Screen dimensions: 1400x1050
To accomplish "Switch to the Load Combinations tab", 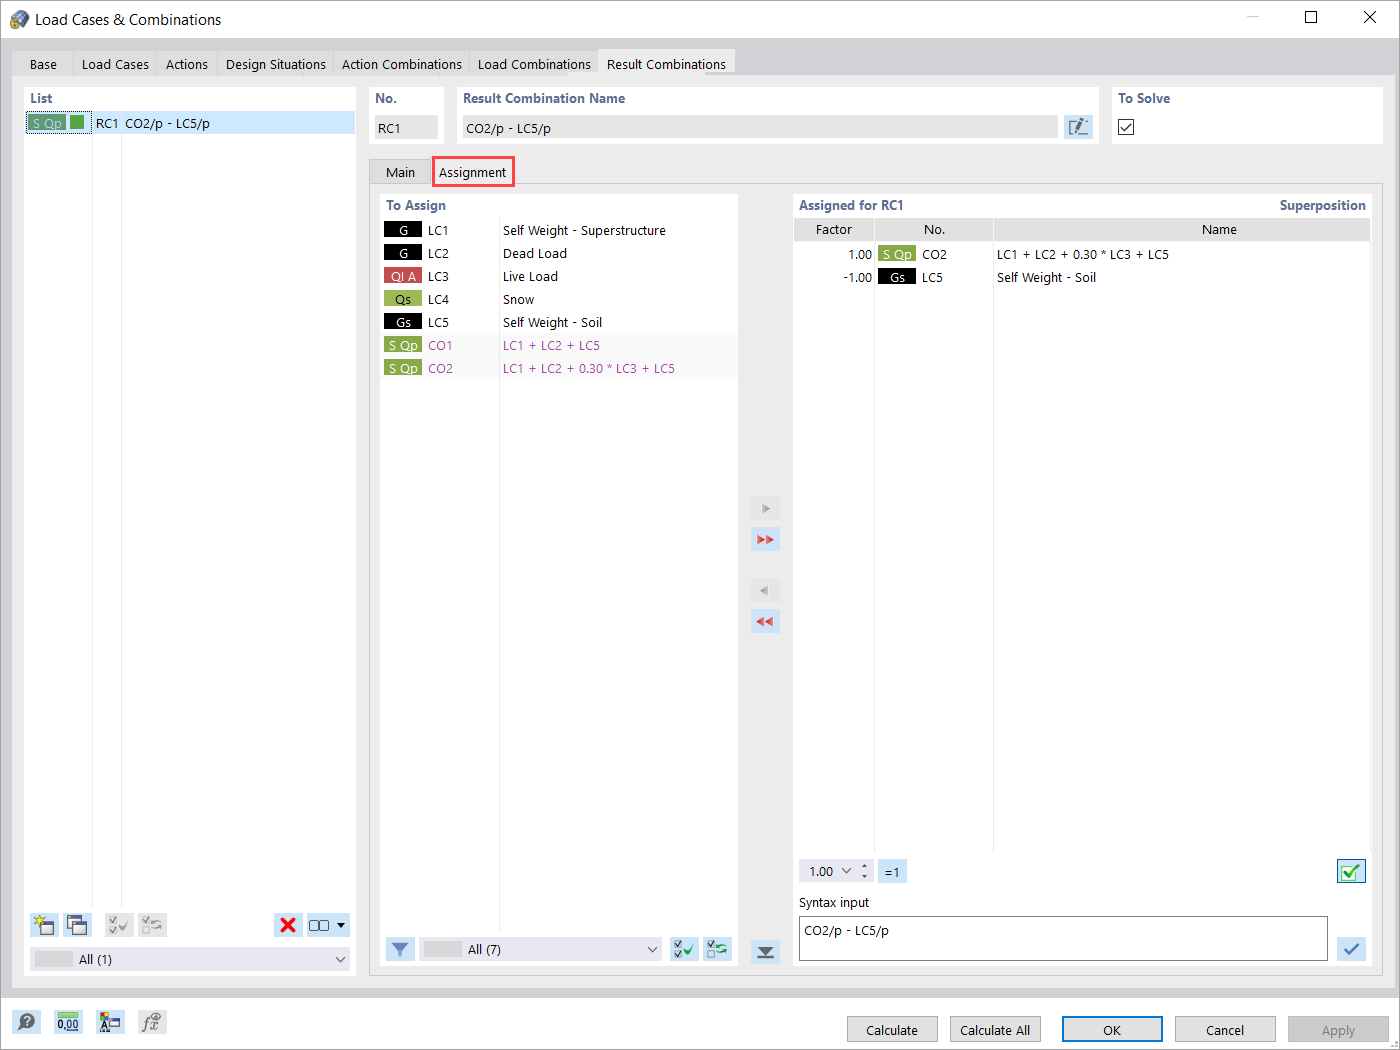I will pyautogui.click(x=534, y=64).
